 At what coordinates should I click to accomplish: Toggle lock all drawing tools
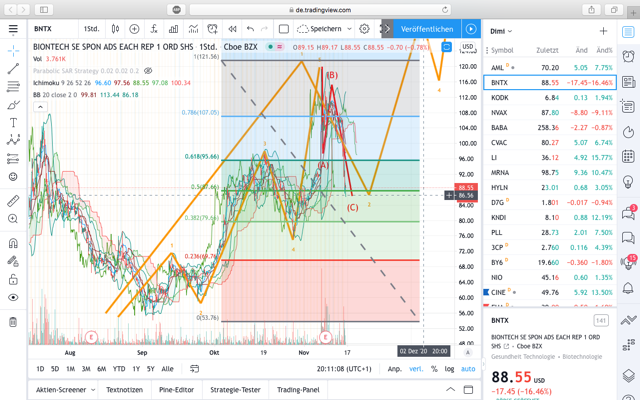click(x=13, y=279)
